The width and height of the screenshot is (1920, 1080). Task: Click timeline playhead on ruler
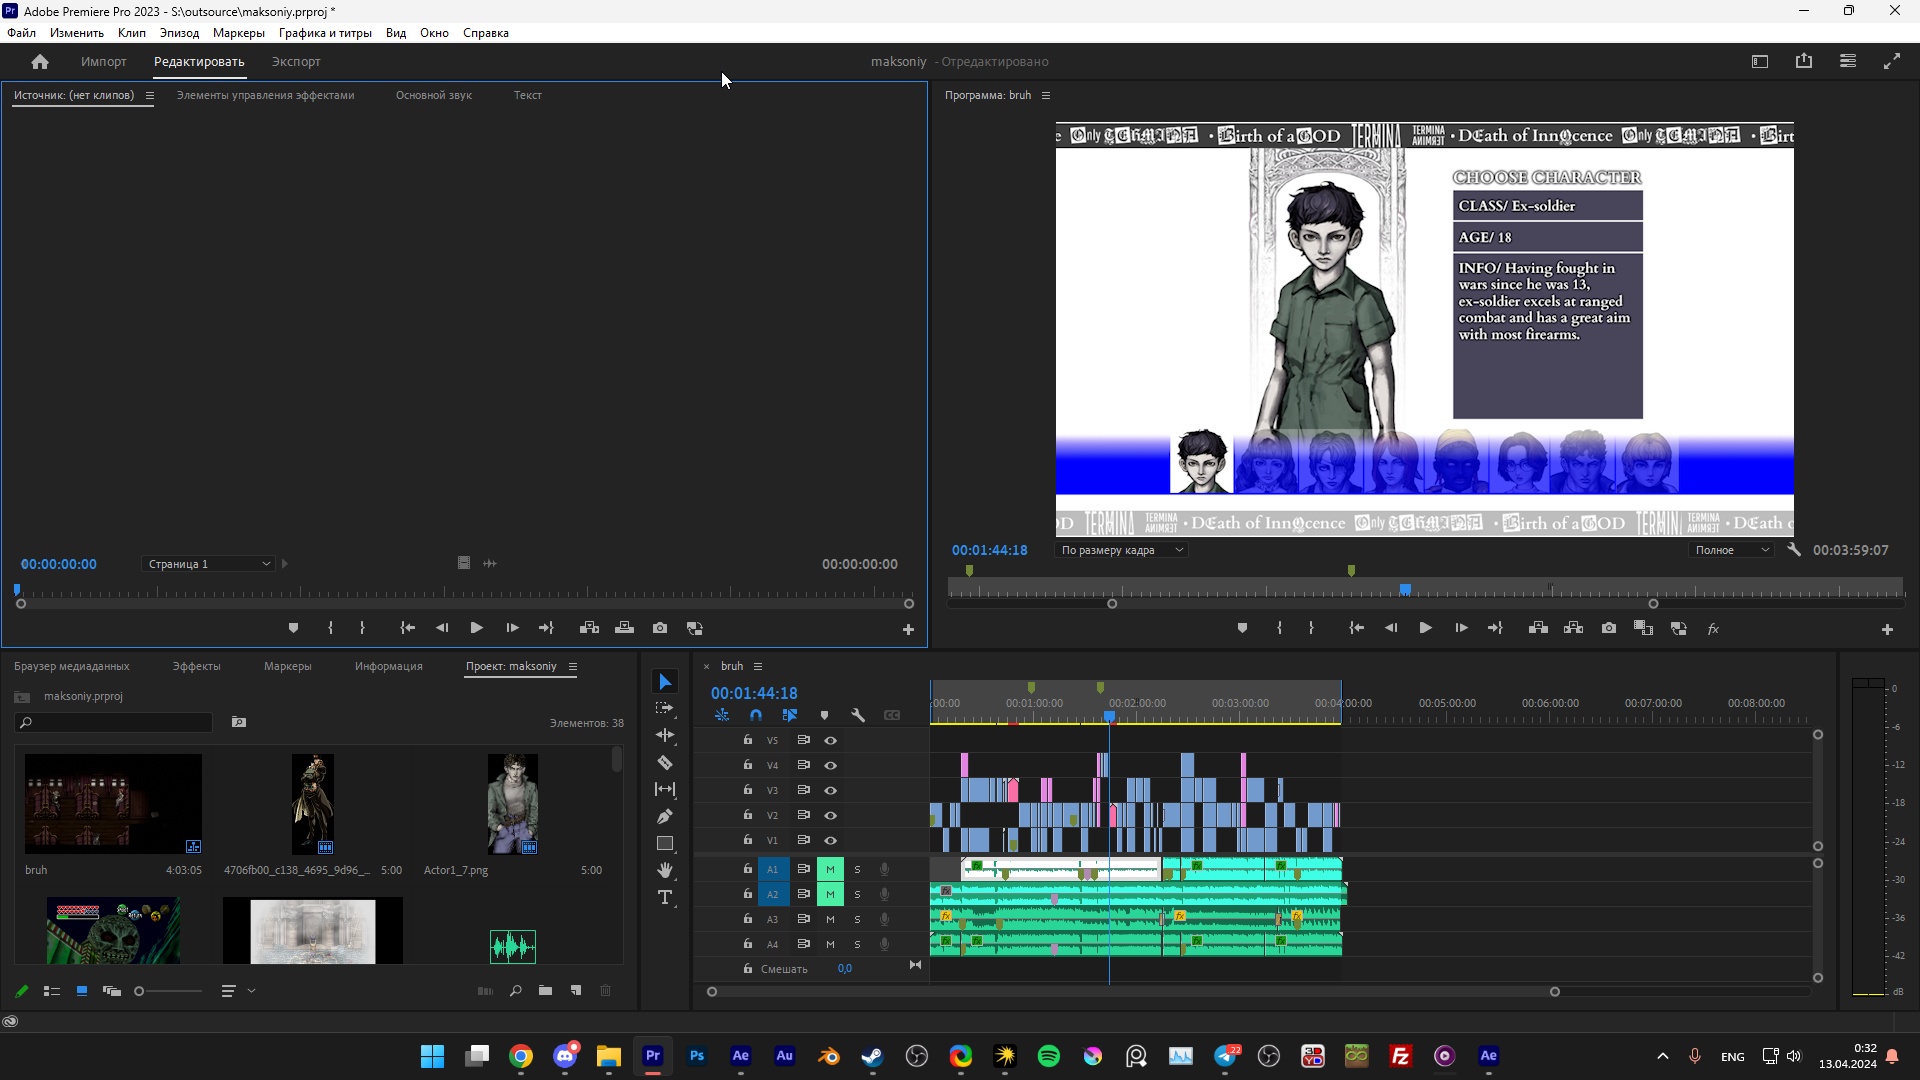point(1109,716)
